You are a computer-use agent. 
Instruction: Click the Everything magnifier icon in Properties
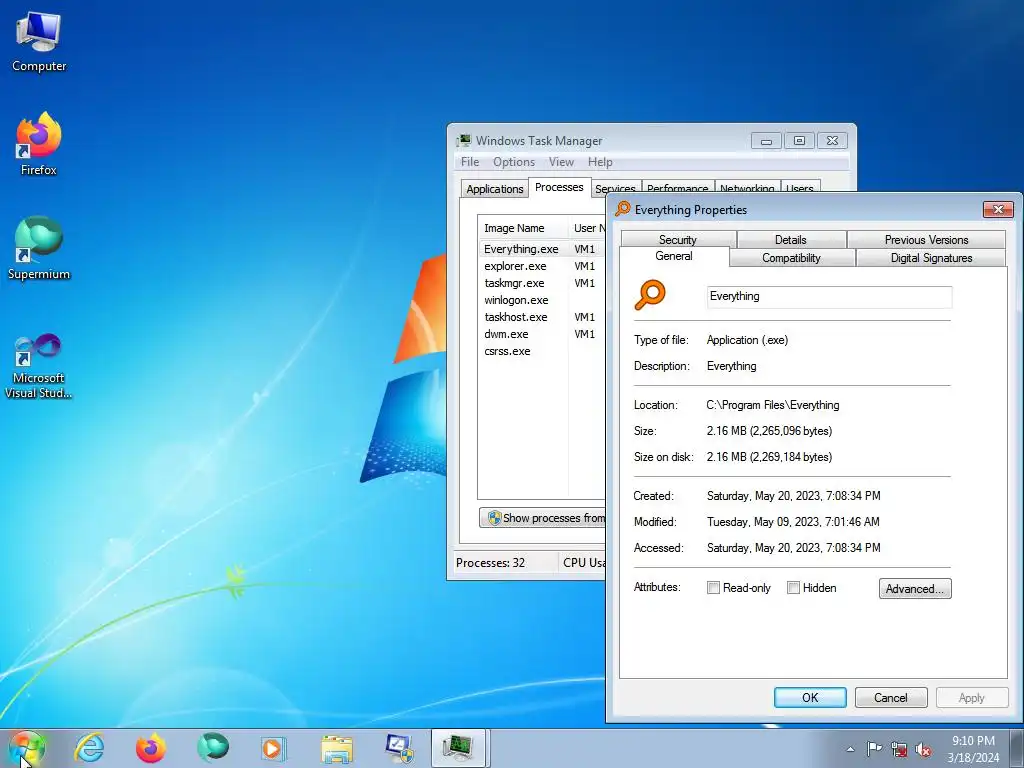tap(650, 295)
